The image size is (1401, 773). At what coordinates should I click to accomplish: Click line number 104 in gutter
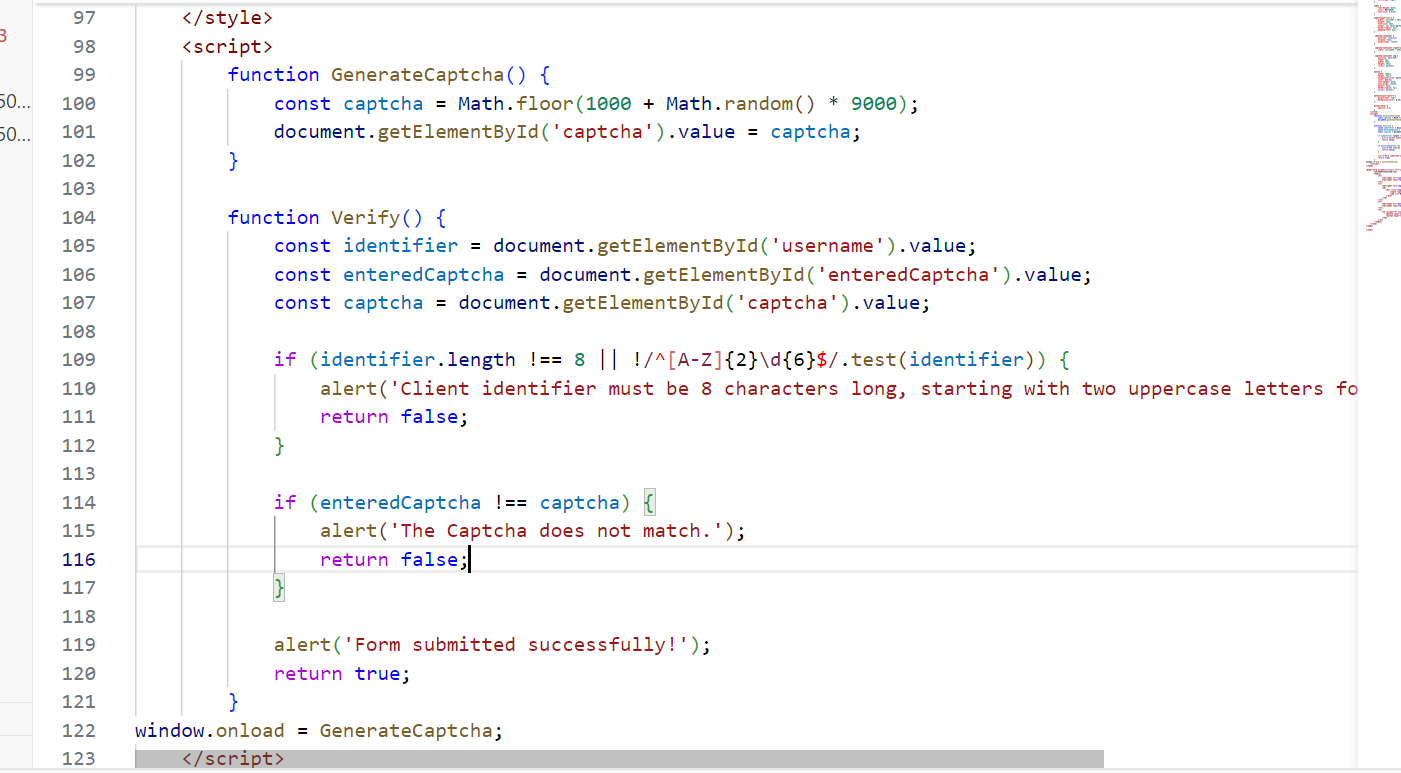[79, 217]
